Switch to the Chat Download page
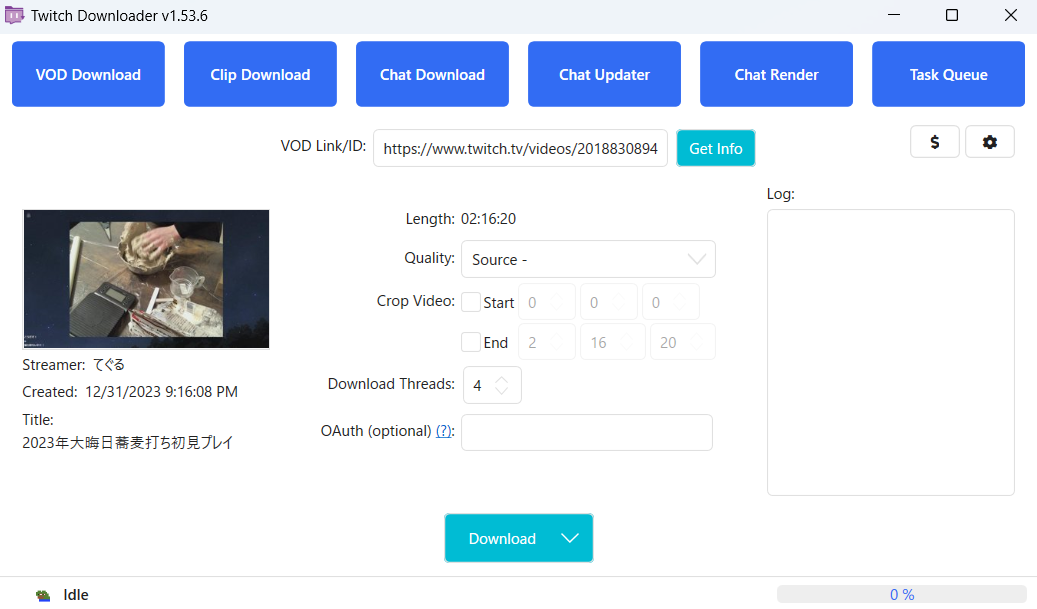This screenshot has width=1037, height=609. (x=432, y=74)
